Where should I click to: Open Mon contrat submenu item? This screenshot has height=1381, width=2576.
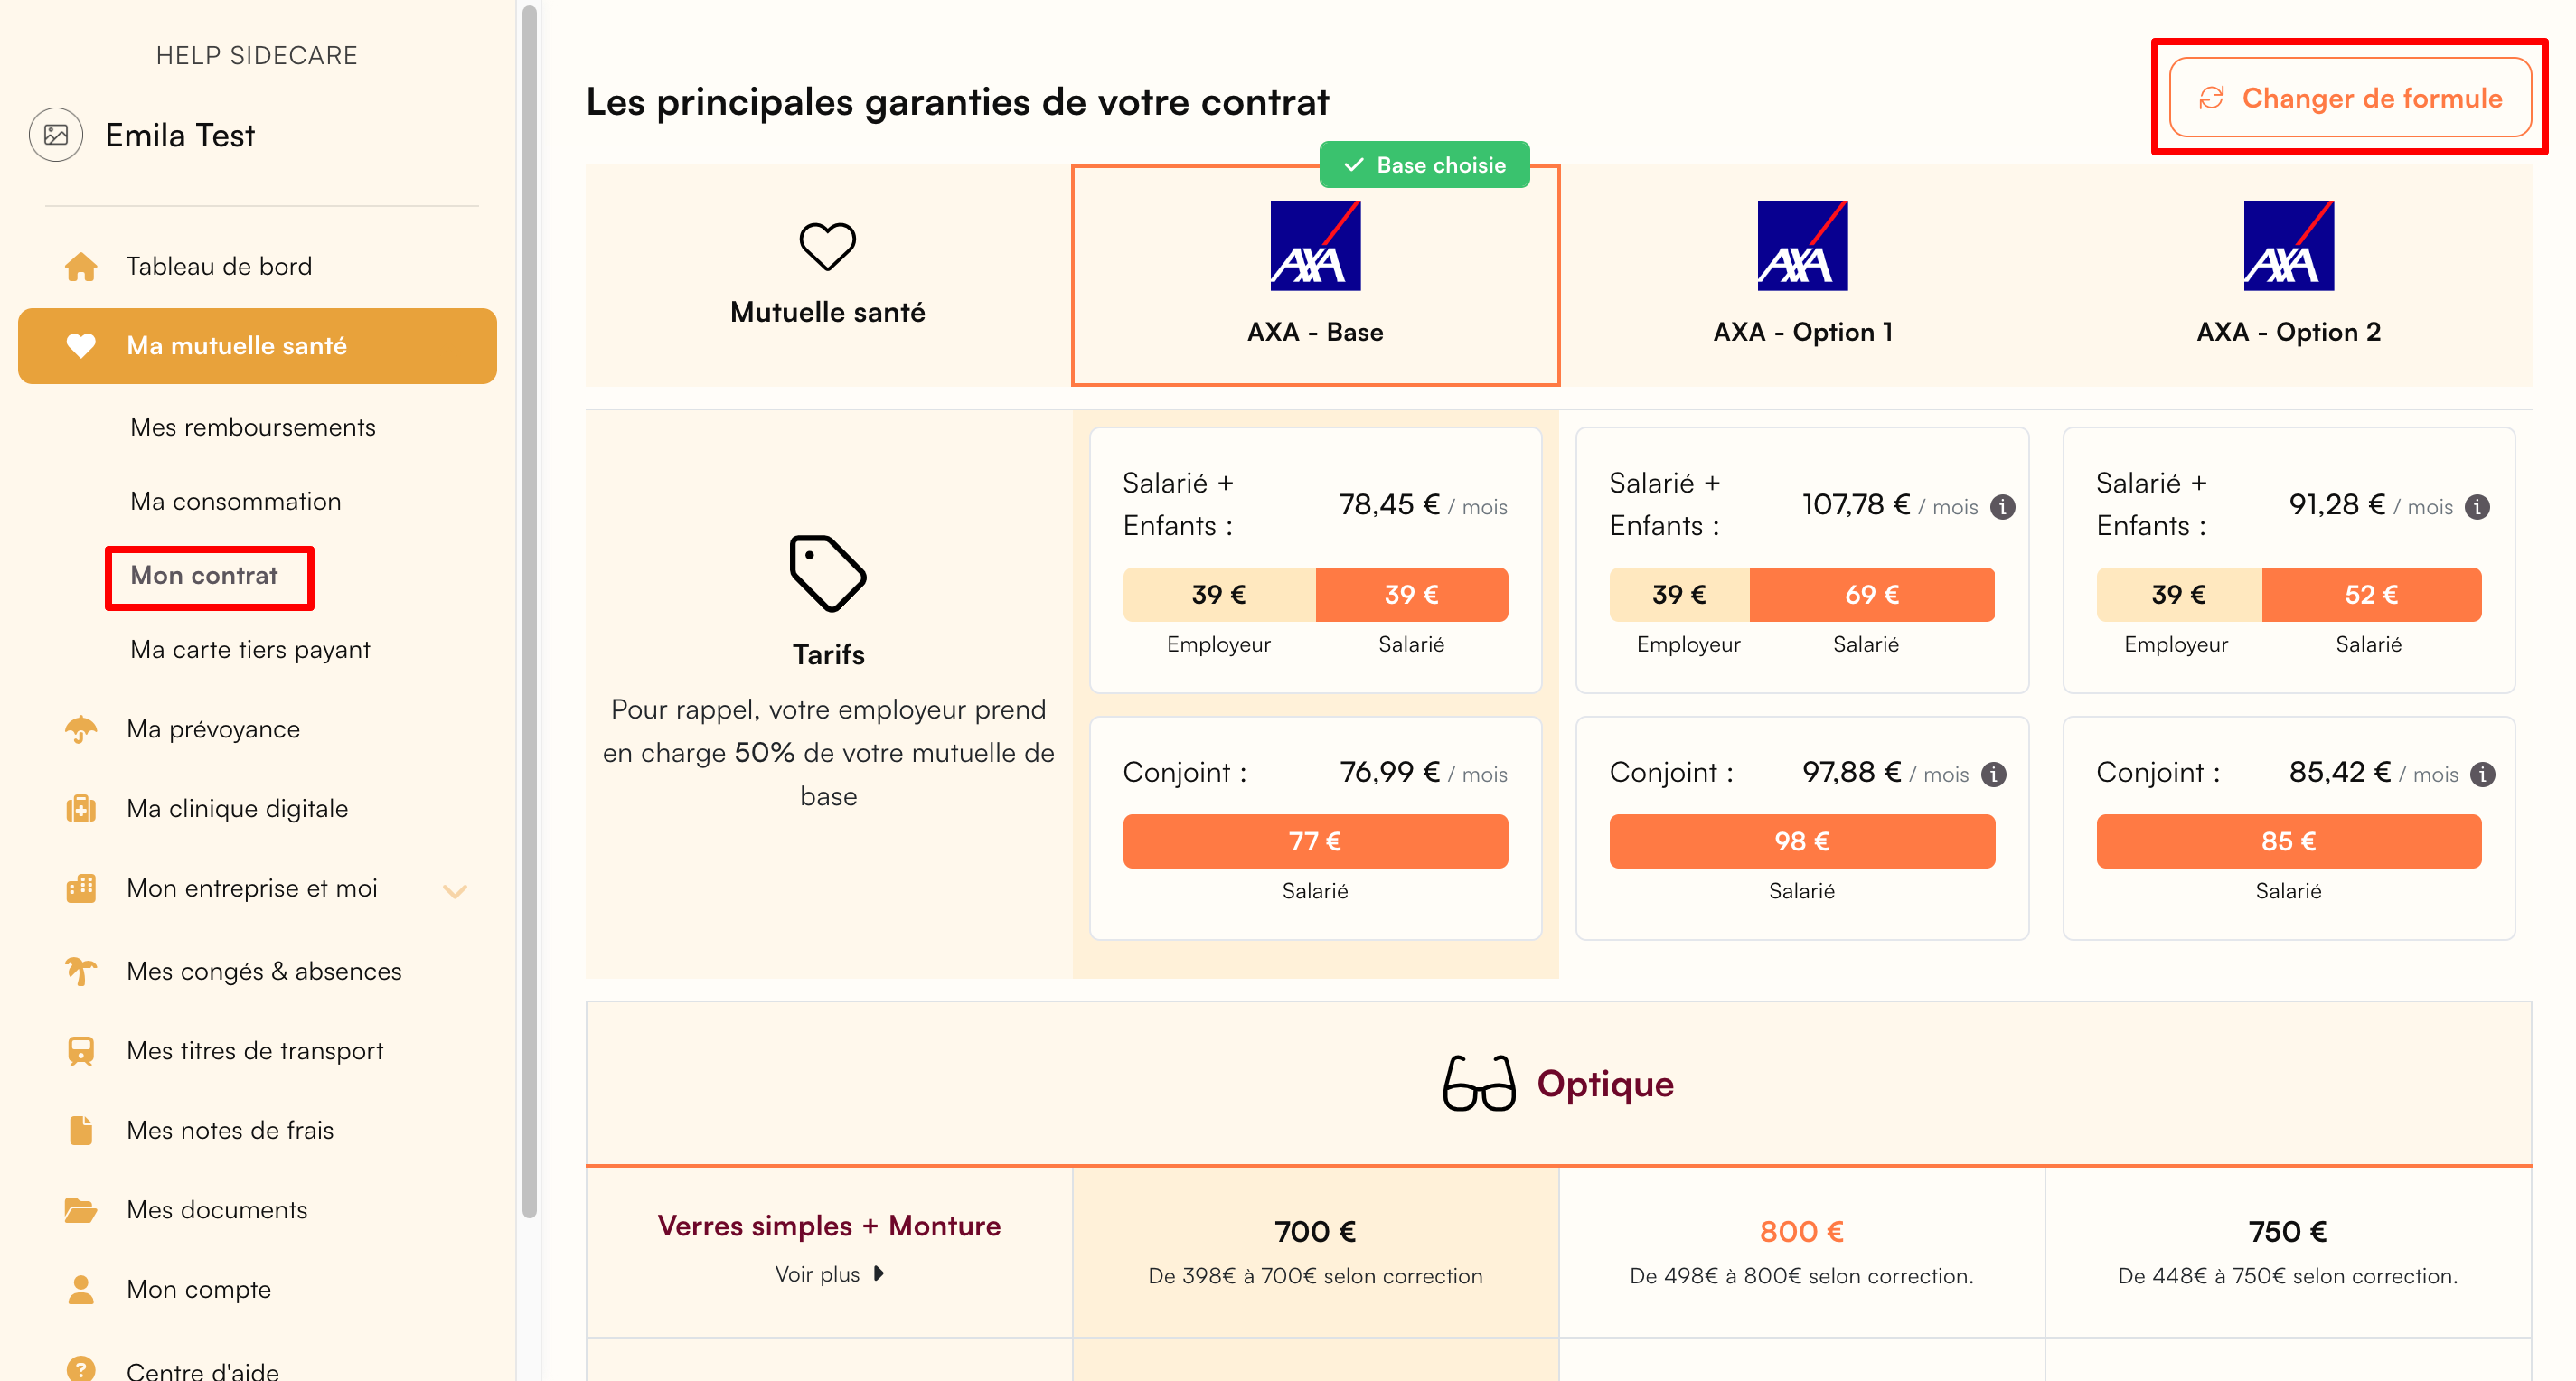point(205,576)
